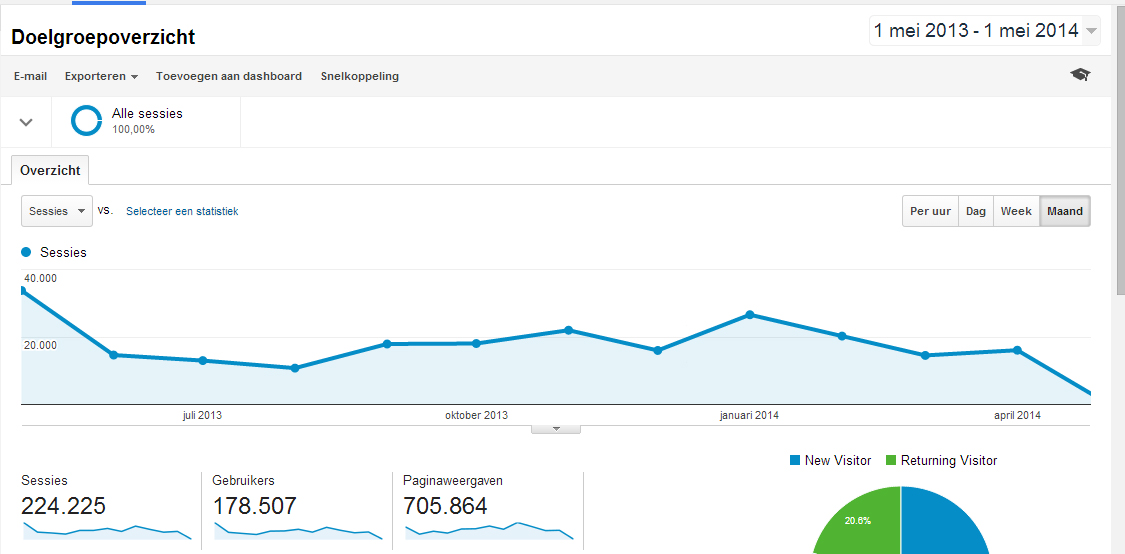Click the Sessies value 224.225
The width and height of the screenshot is (1125, 554).
click(x=64, y=506)
